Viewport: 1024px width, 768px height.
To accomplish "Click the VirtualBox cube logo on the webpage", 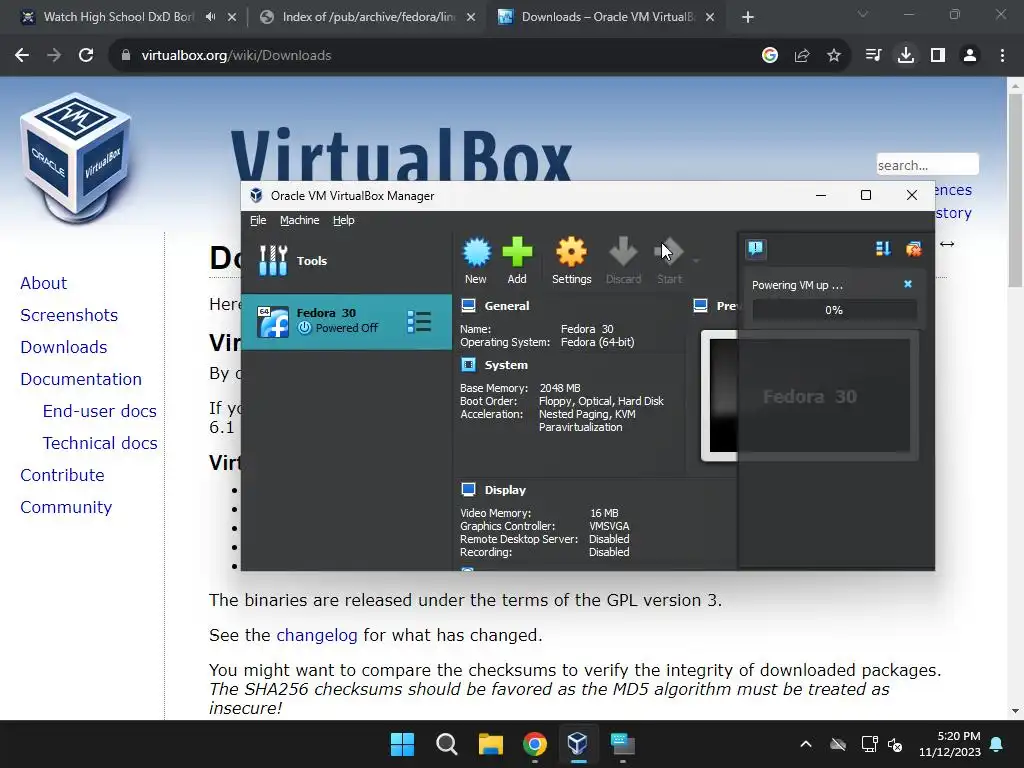I will 76,157.
